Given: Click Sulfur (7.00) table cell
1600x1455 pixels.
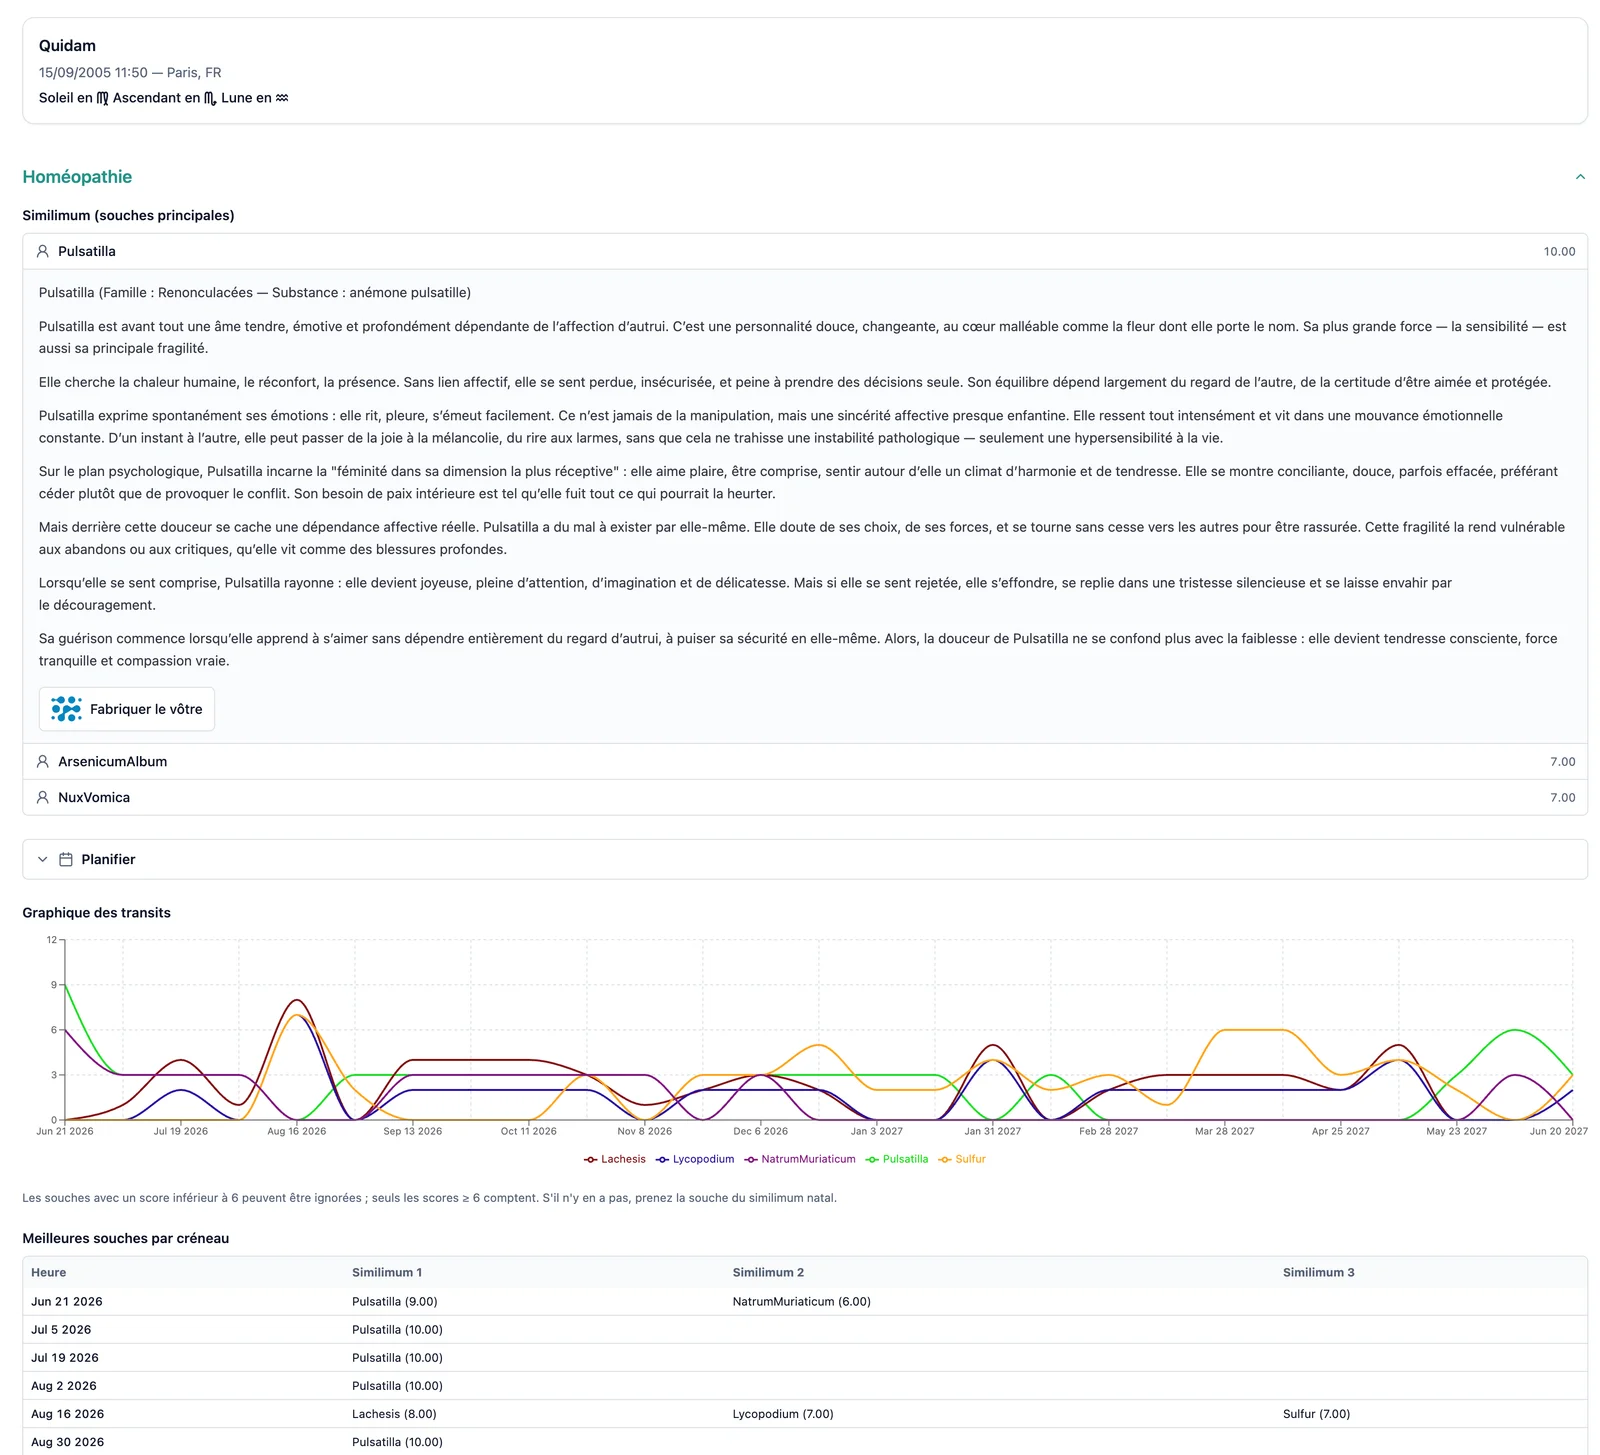Looking at the screenshot, I should pos(1317,1414).
